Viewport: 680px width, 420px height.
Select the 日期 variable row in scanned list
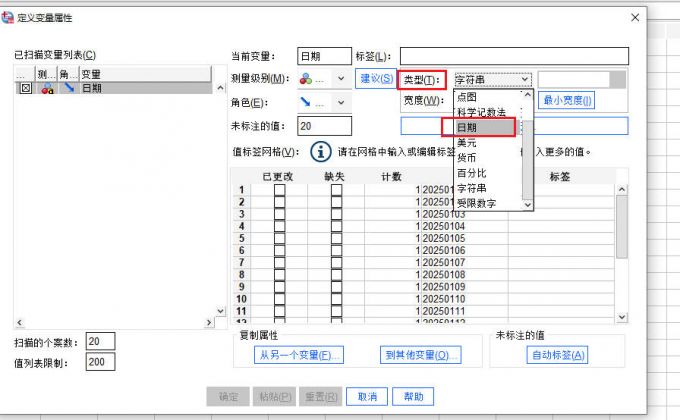[x=114, y=88]
